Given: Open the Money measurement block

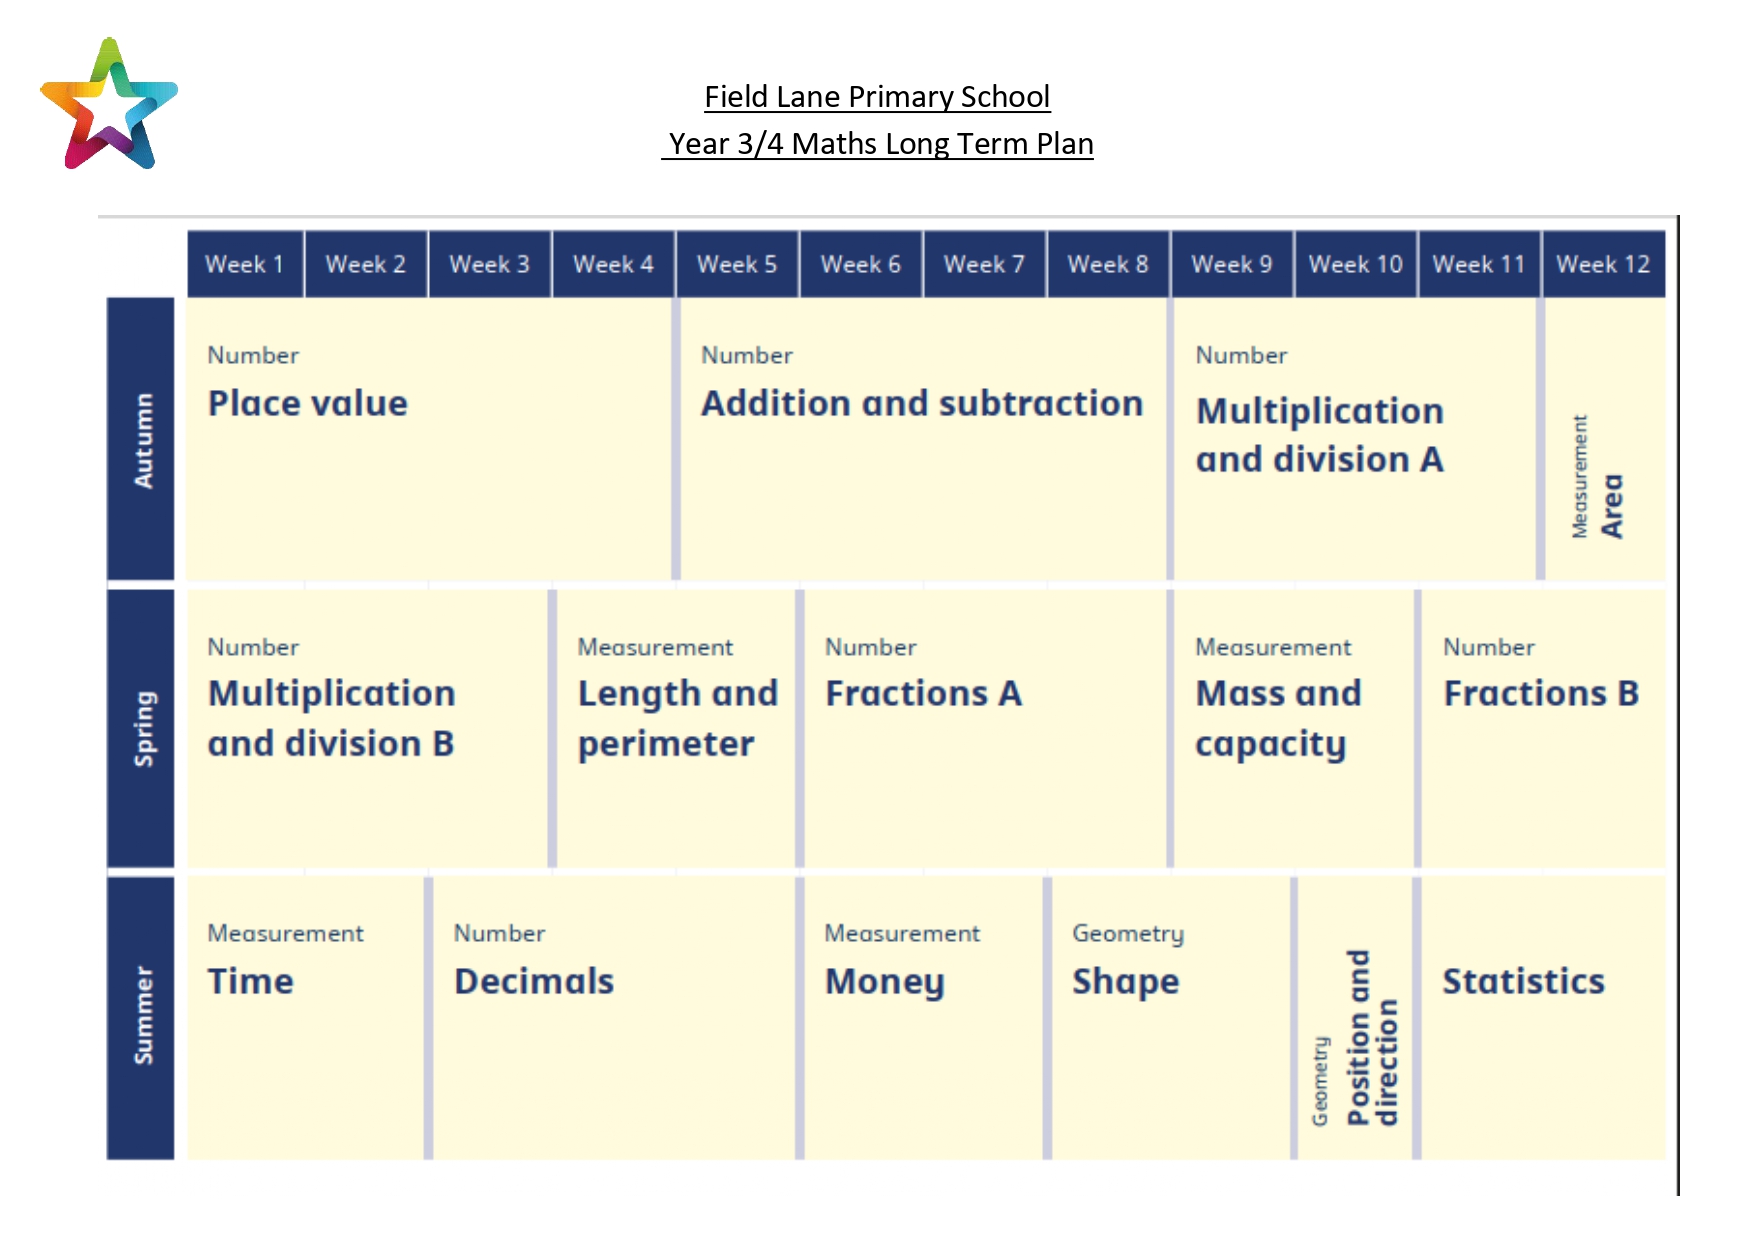Looking at the screenshot, I should click(923, 1018).
